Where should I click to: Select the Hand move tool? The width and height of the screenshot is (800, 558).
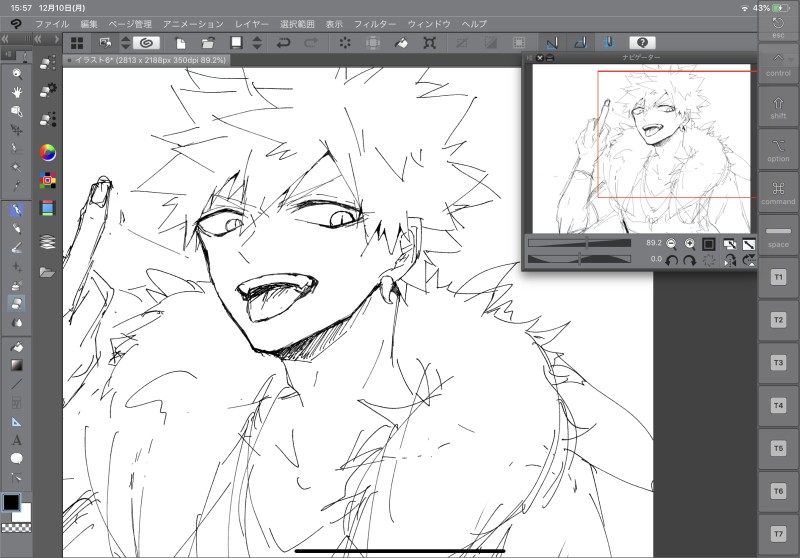[x=17, y=92]
